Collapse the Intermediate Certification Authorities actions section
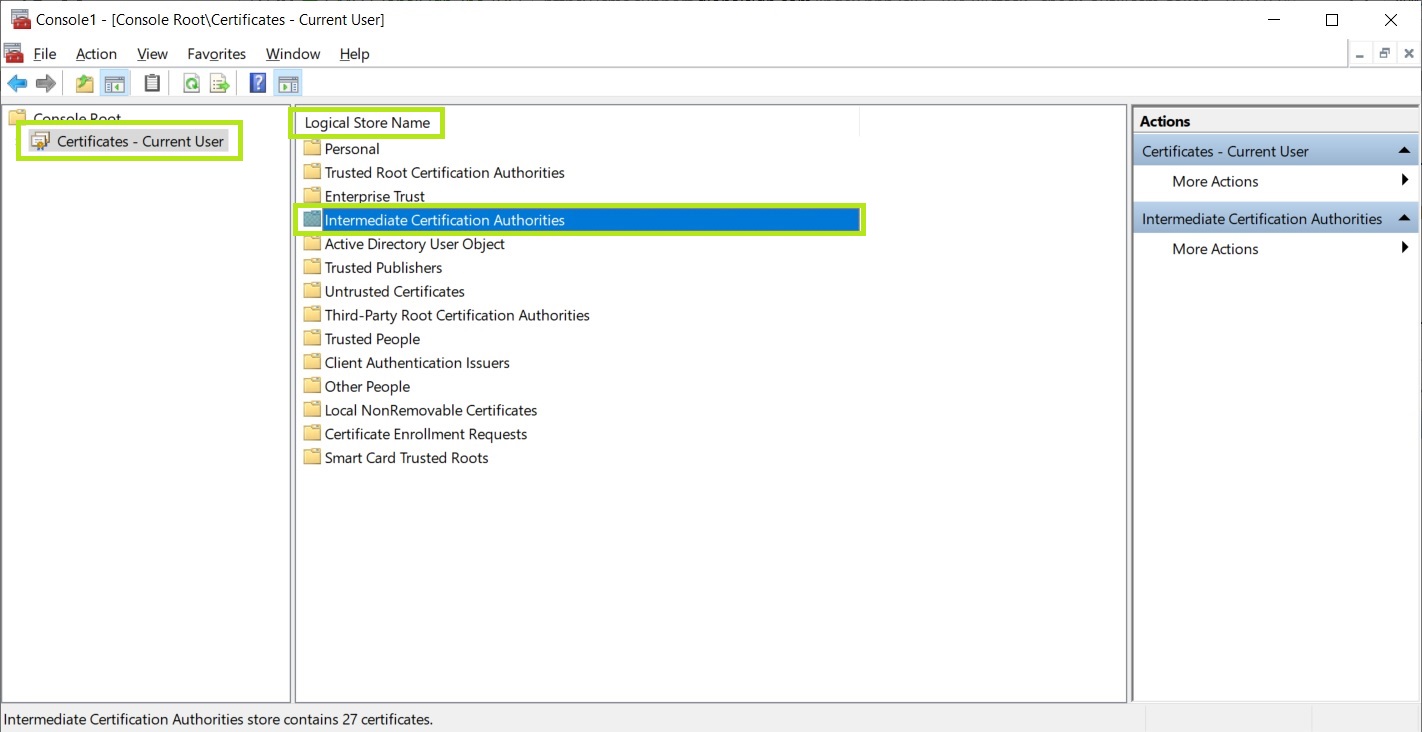Viewport: 1422px width, 732px height. click(1405, 219)
